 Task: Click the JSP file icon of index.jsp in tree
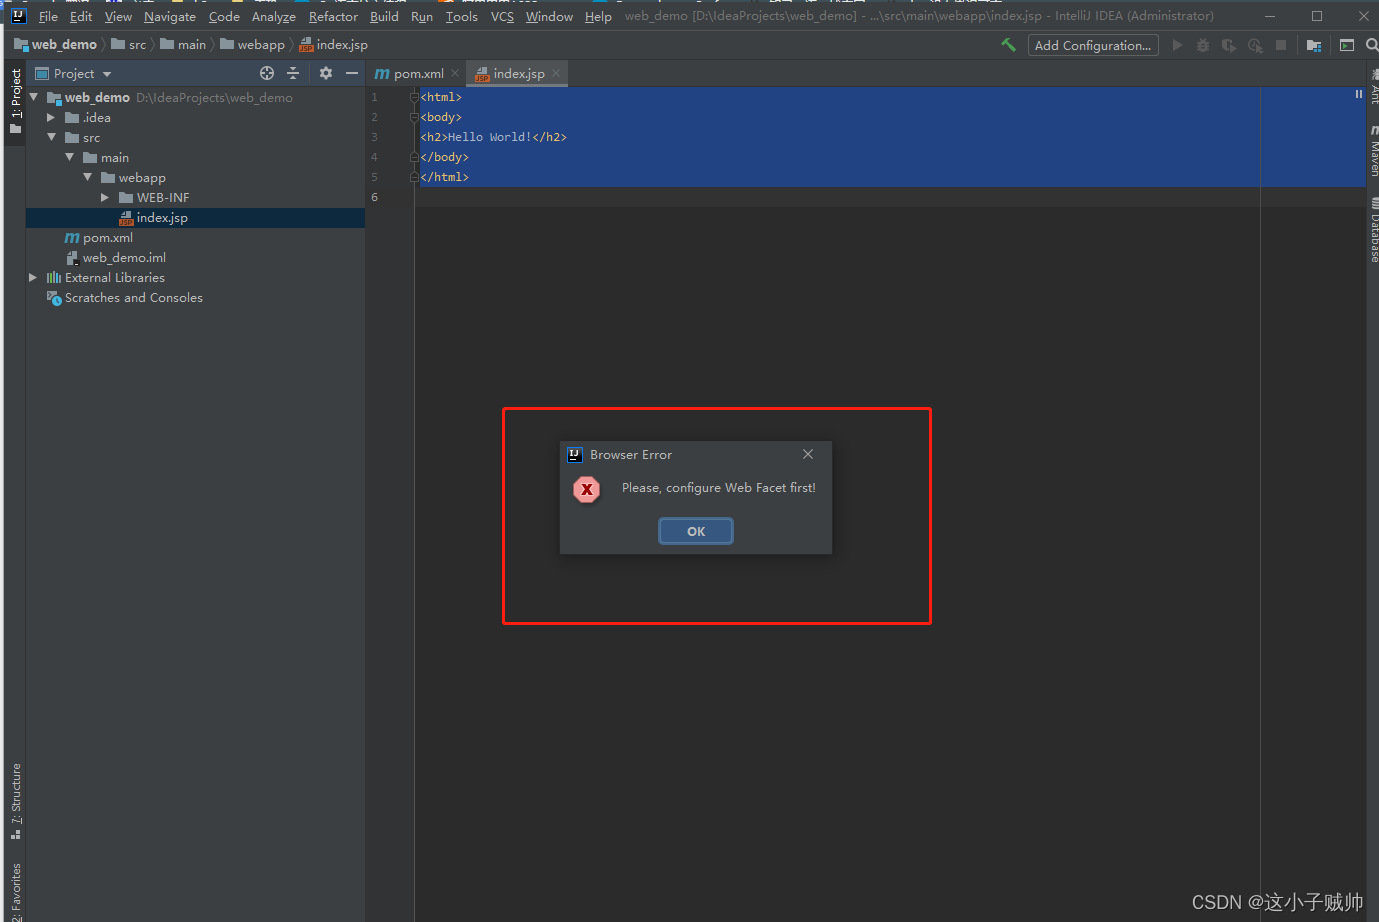click(x=126, y=218)
